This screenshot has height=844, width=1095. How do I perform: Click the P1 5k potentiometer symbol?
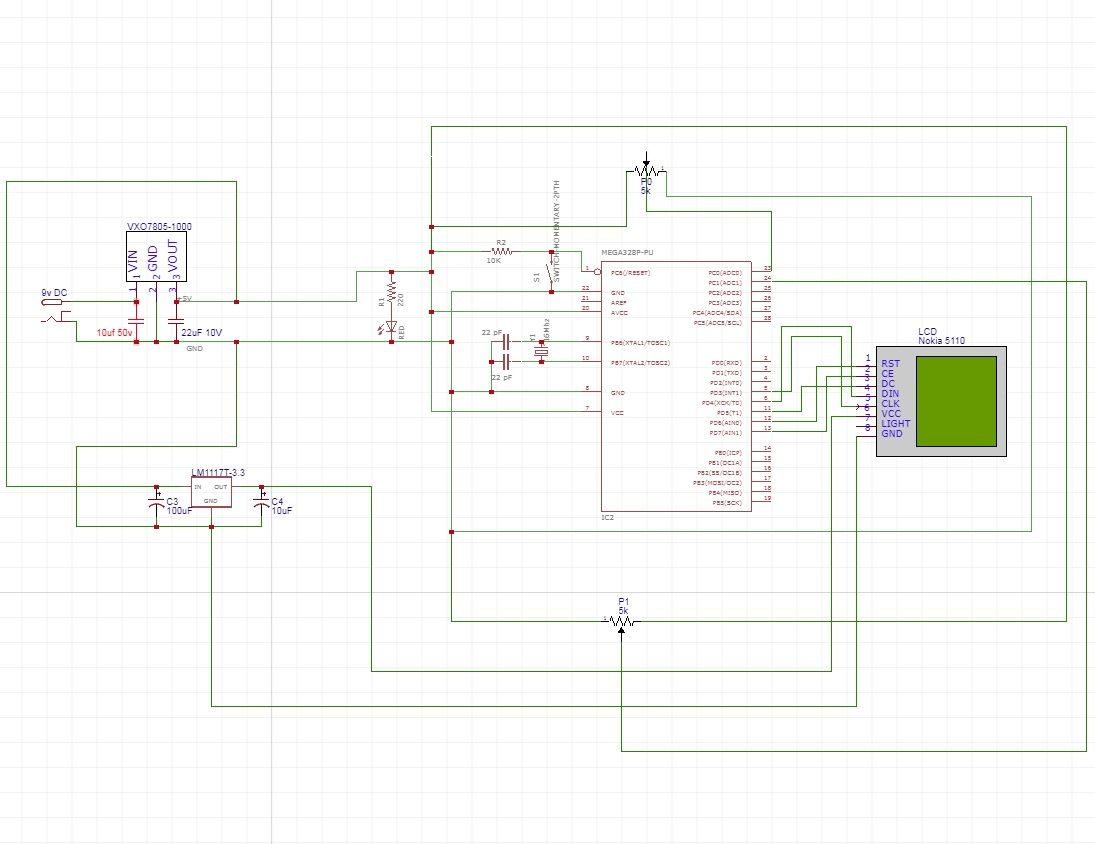point(620,620)
